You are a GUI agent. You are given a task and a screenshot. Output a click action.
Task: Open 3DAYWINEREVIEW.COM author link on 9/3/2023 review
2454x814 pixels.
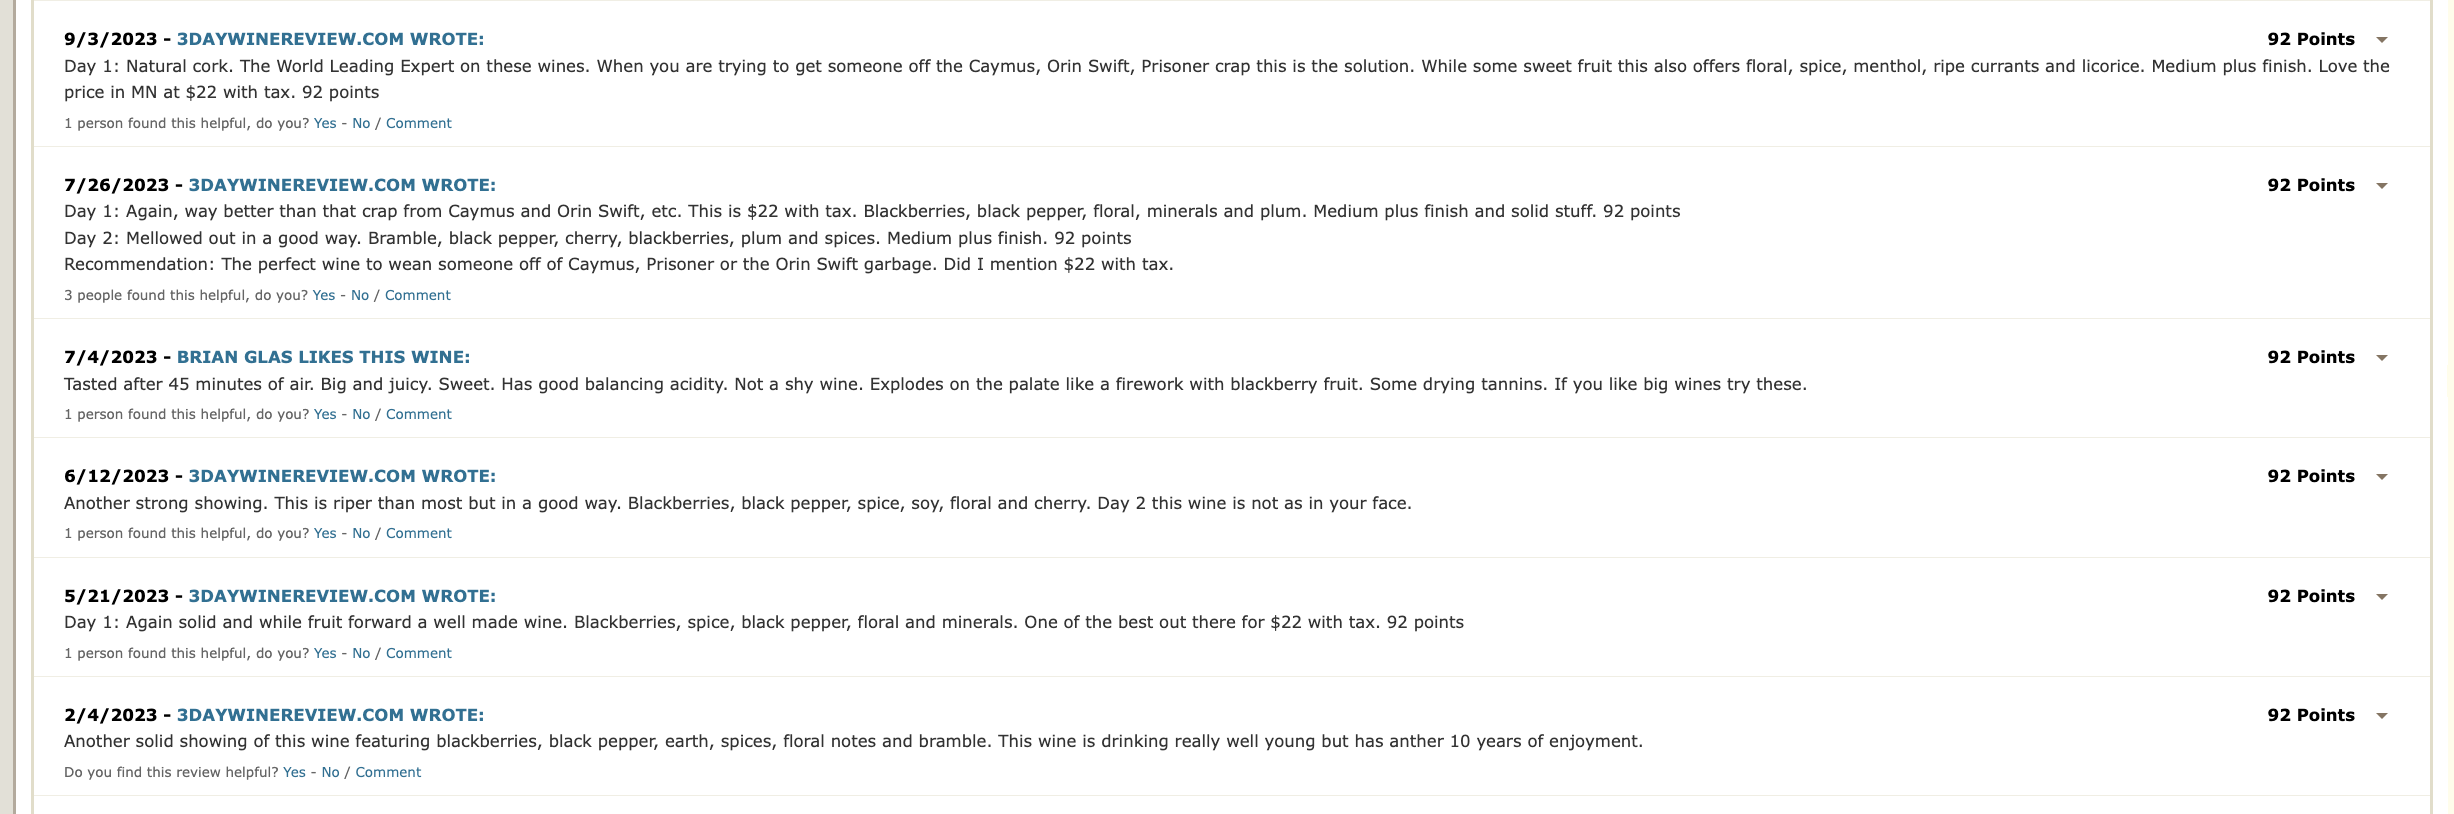click(330, 39)
